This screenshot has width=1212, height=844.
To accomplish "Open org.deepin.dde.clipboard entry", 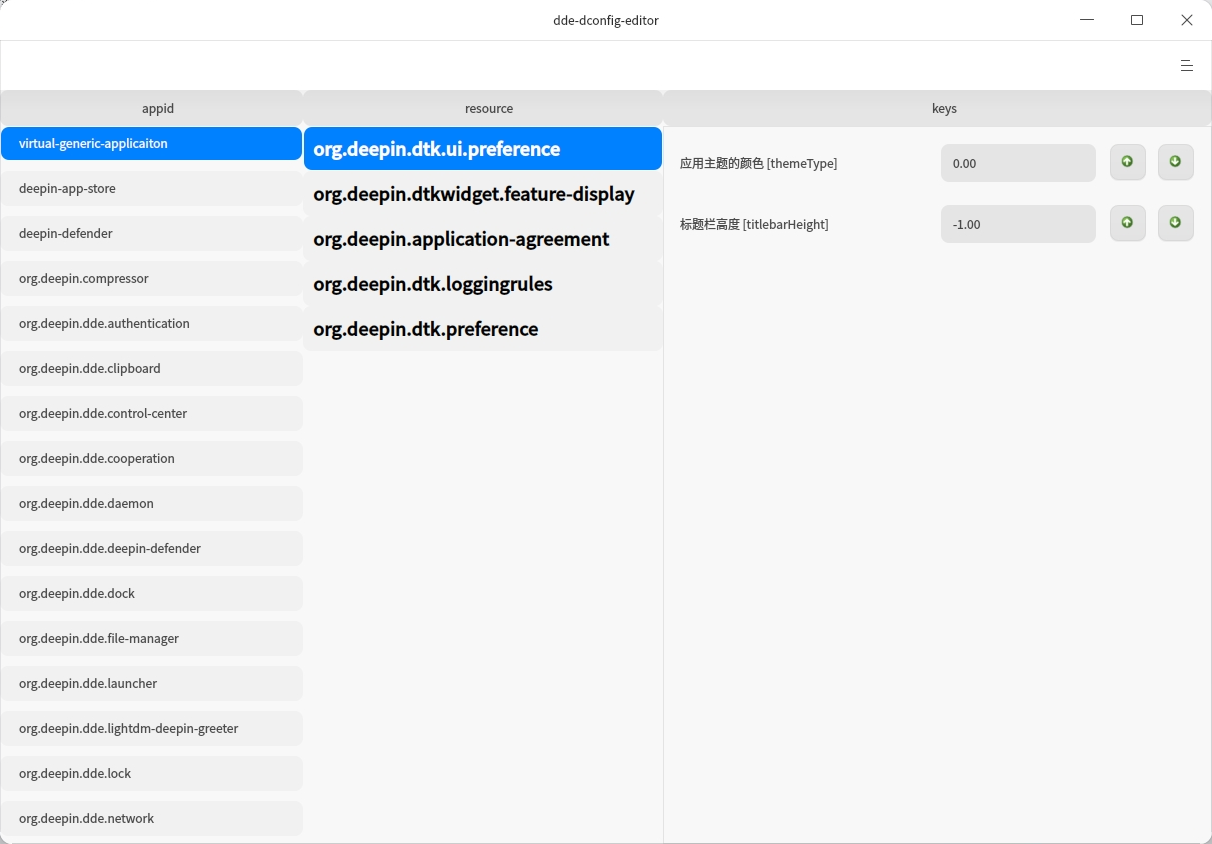I will coord(151,369).
